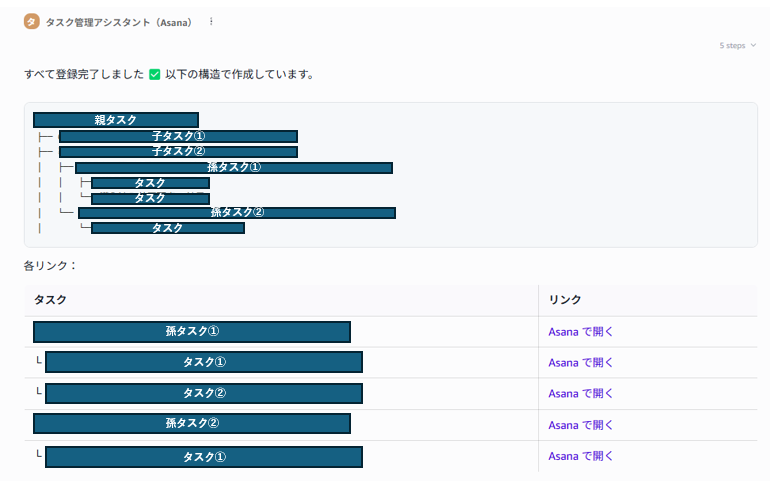Image resolution: width=772 pixels, height=481 pixels.
Task: Click the 孫タスク① cell in the links table
Action: (192, 331)
